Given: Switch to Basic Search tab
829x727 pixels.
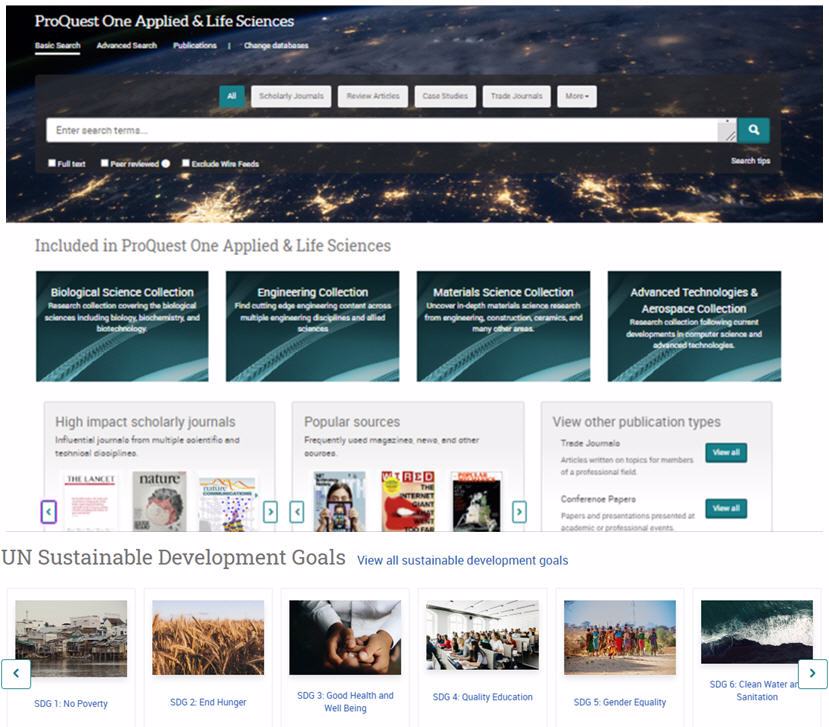Looking at the screenshot, I should coord(58,45).
